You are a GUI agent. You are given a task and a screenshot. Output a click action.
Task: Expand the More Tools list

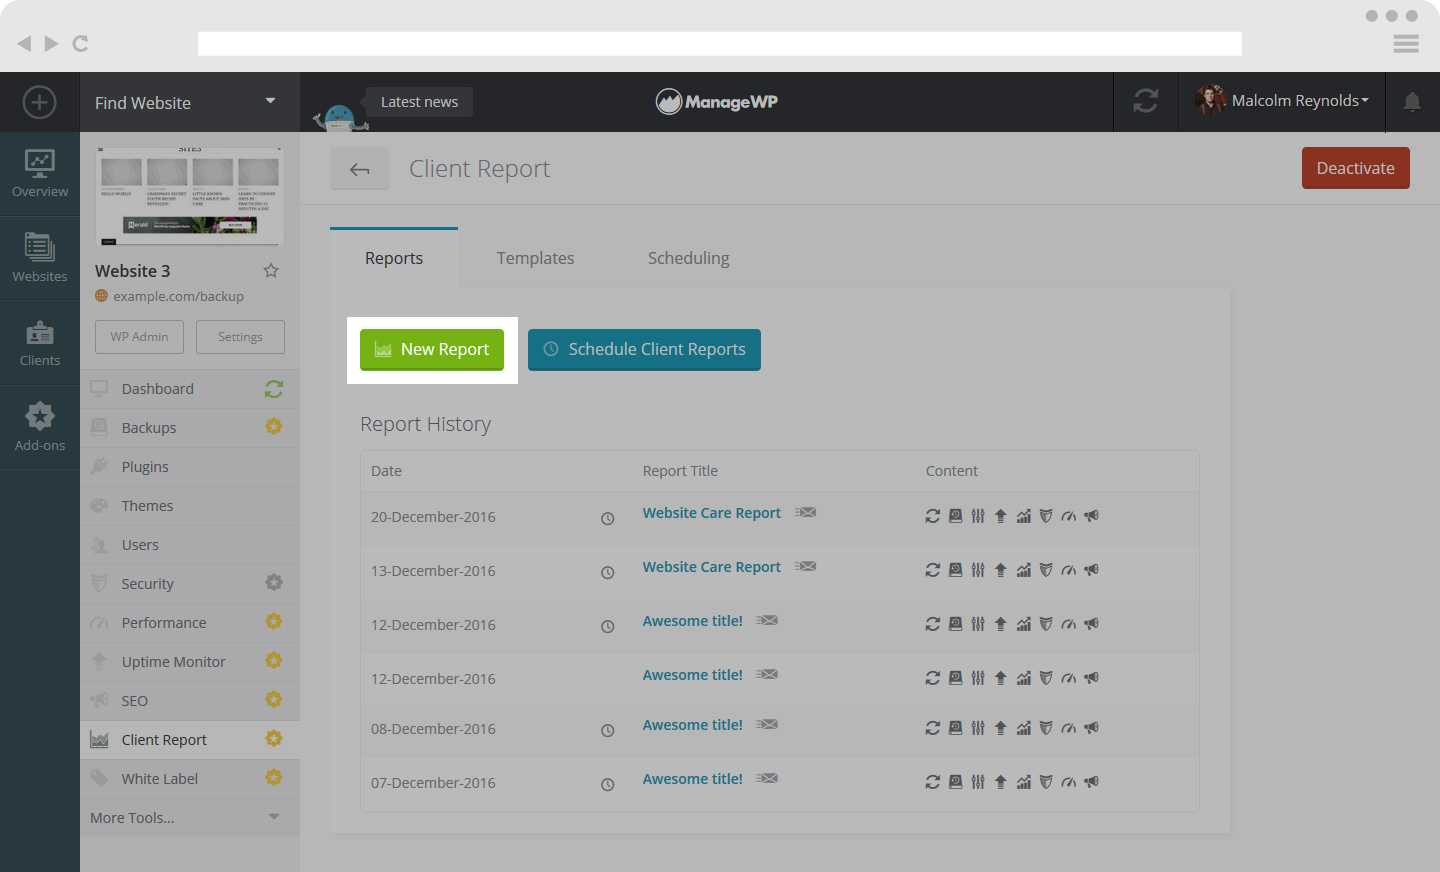click(190, 817)
